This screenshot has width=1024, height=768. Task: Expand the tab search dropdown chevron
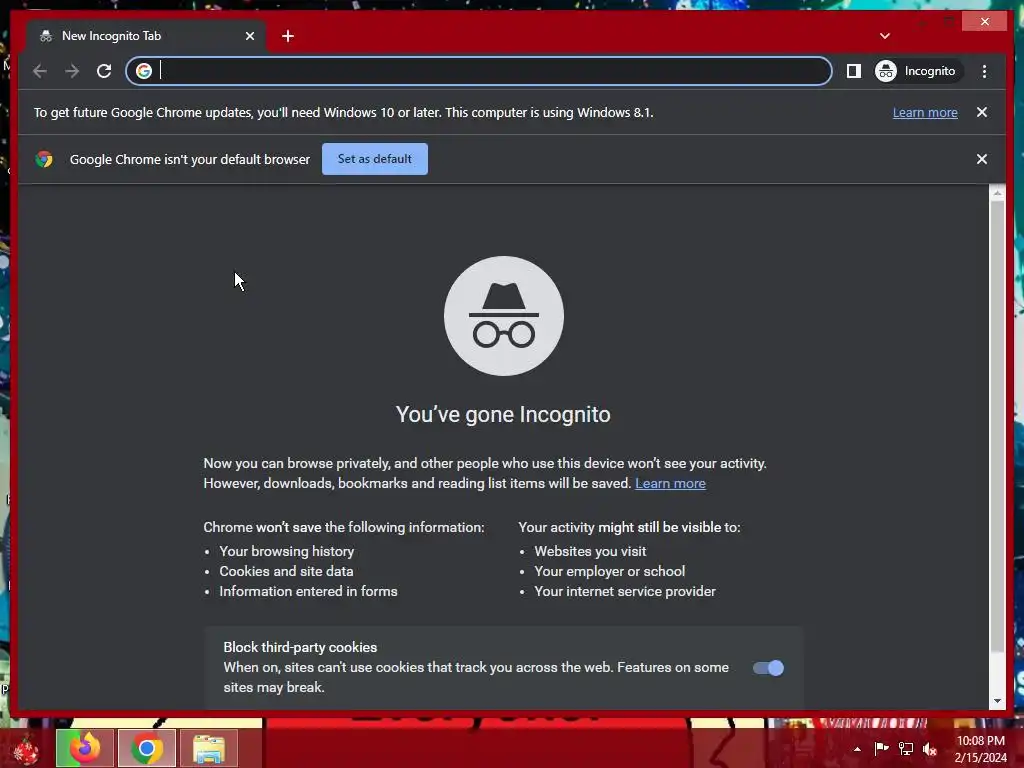point(885,36)
